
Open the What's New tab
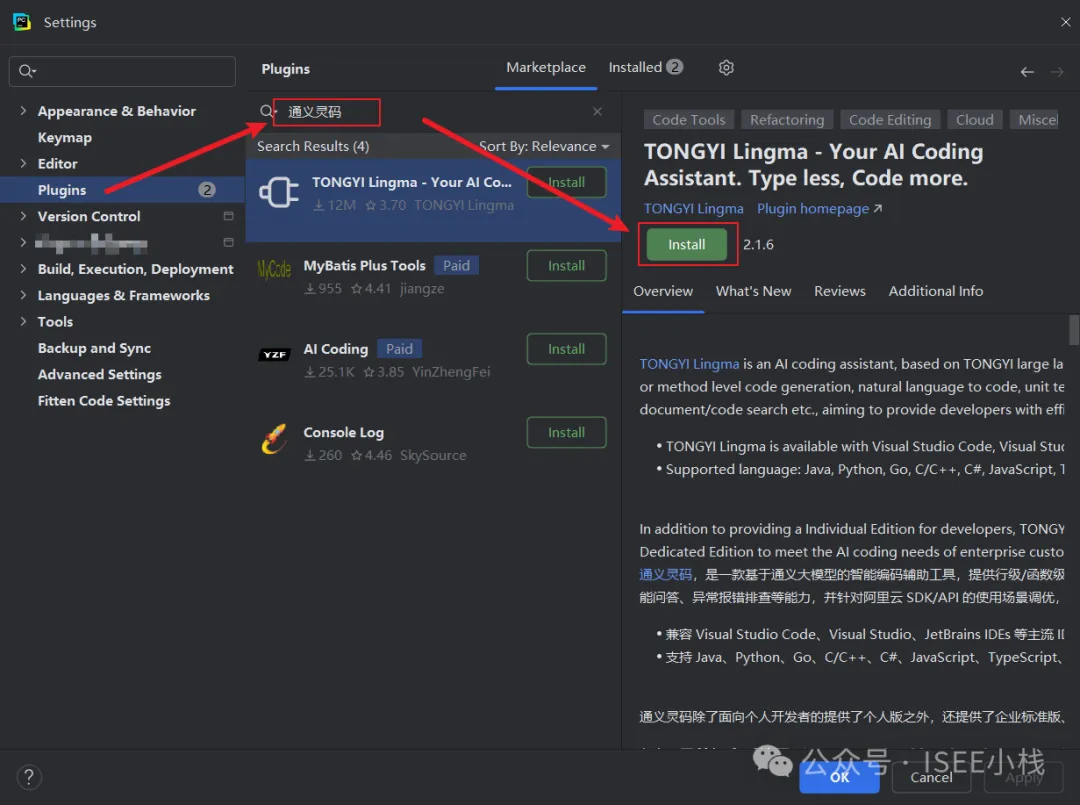(754, 291)
